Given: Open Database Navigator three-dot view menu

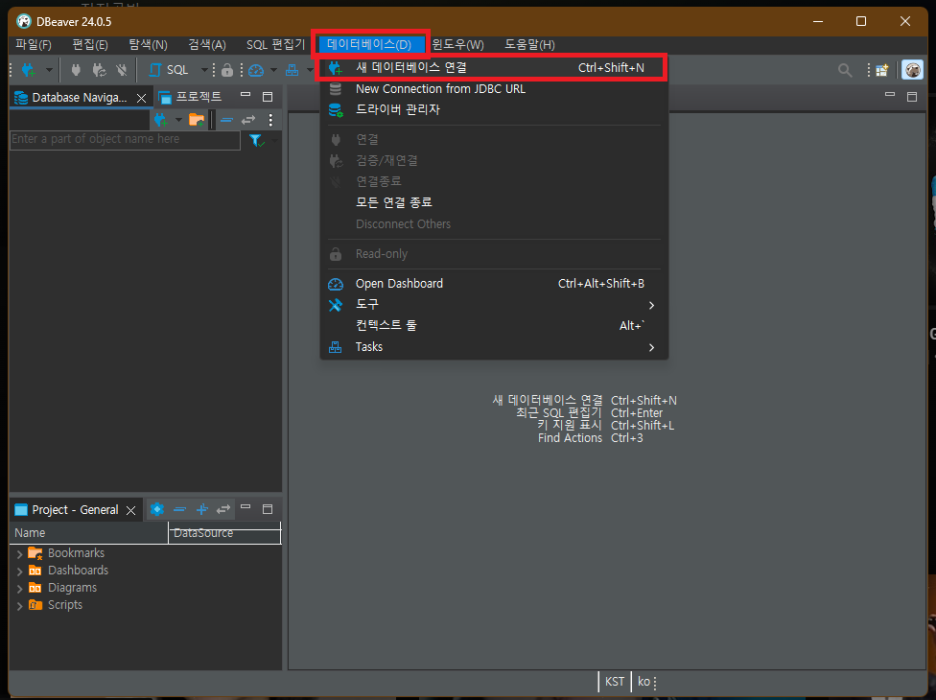Looking at the screenshot, I should tap(270, 120).
